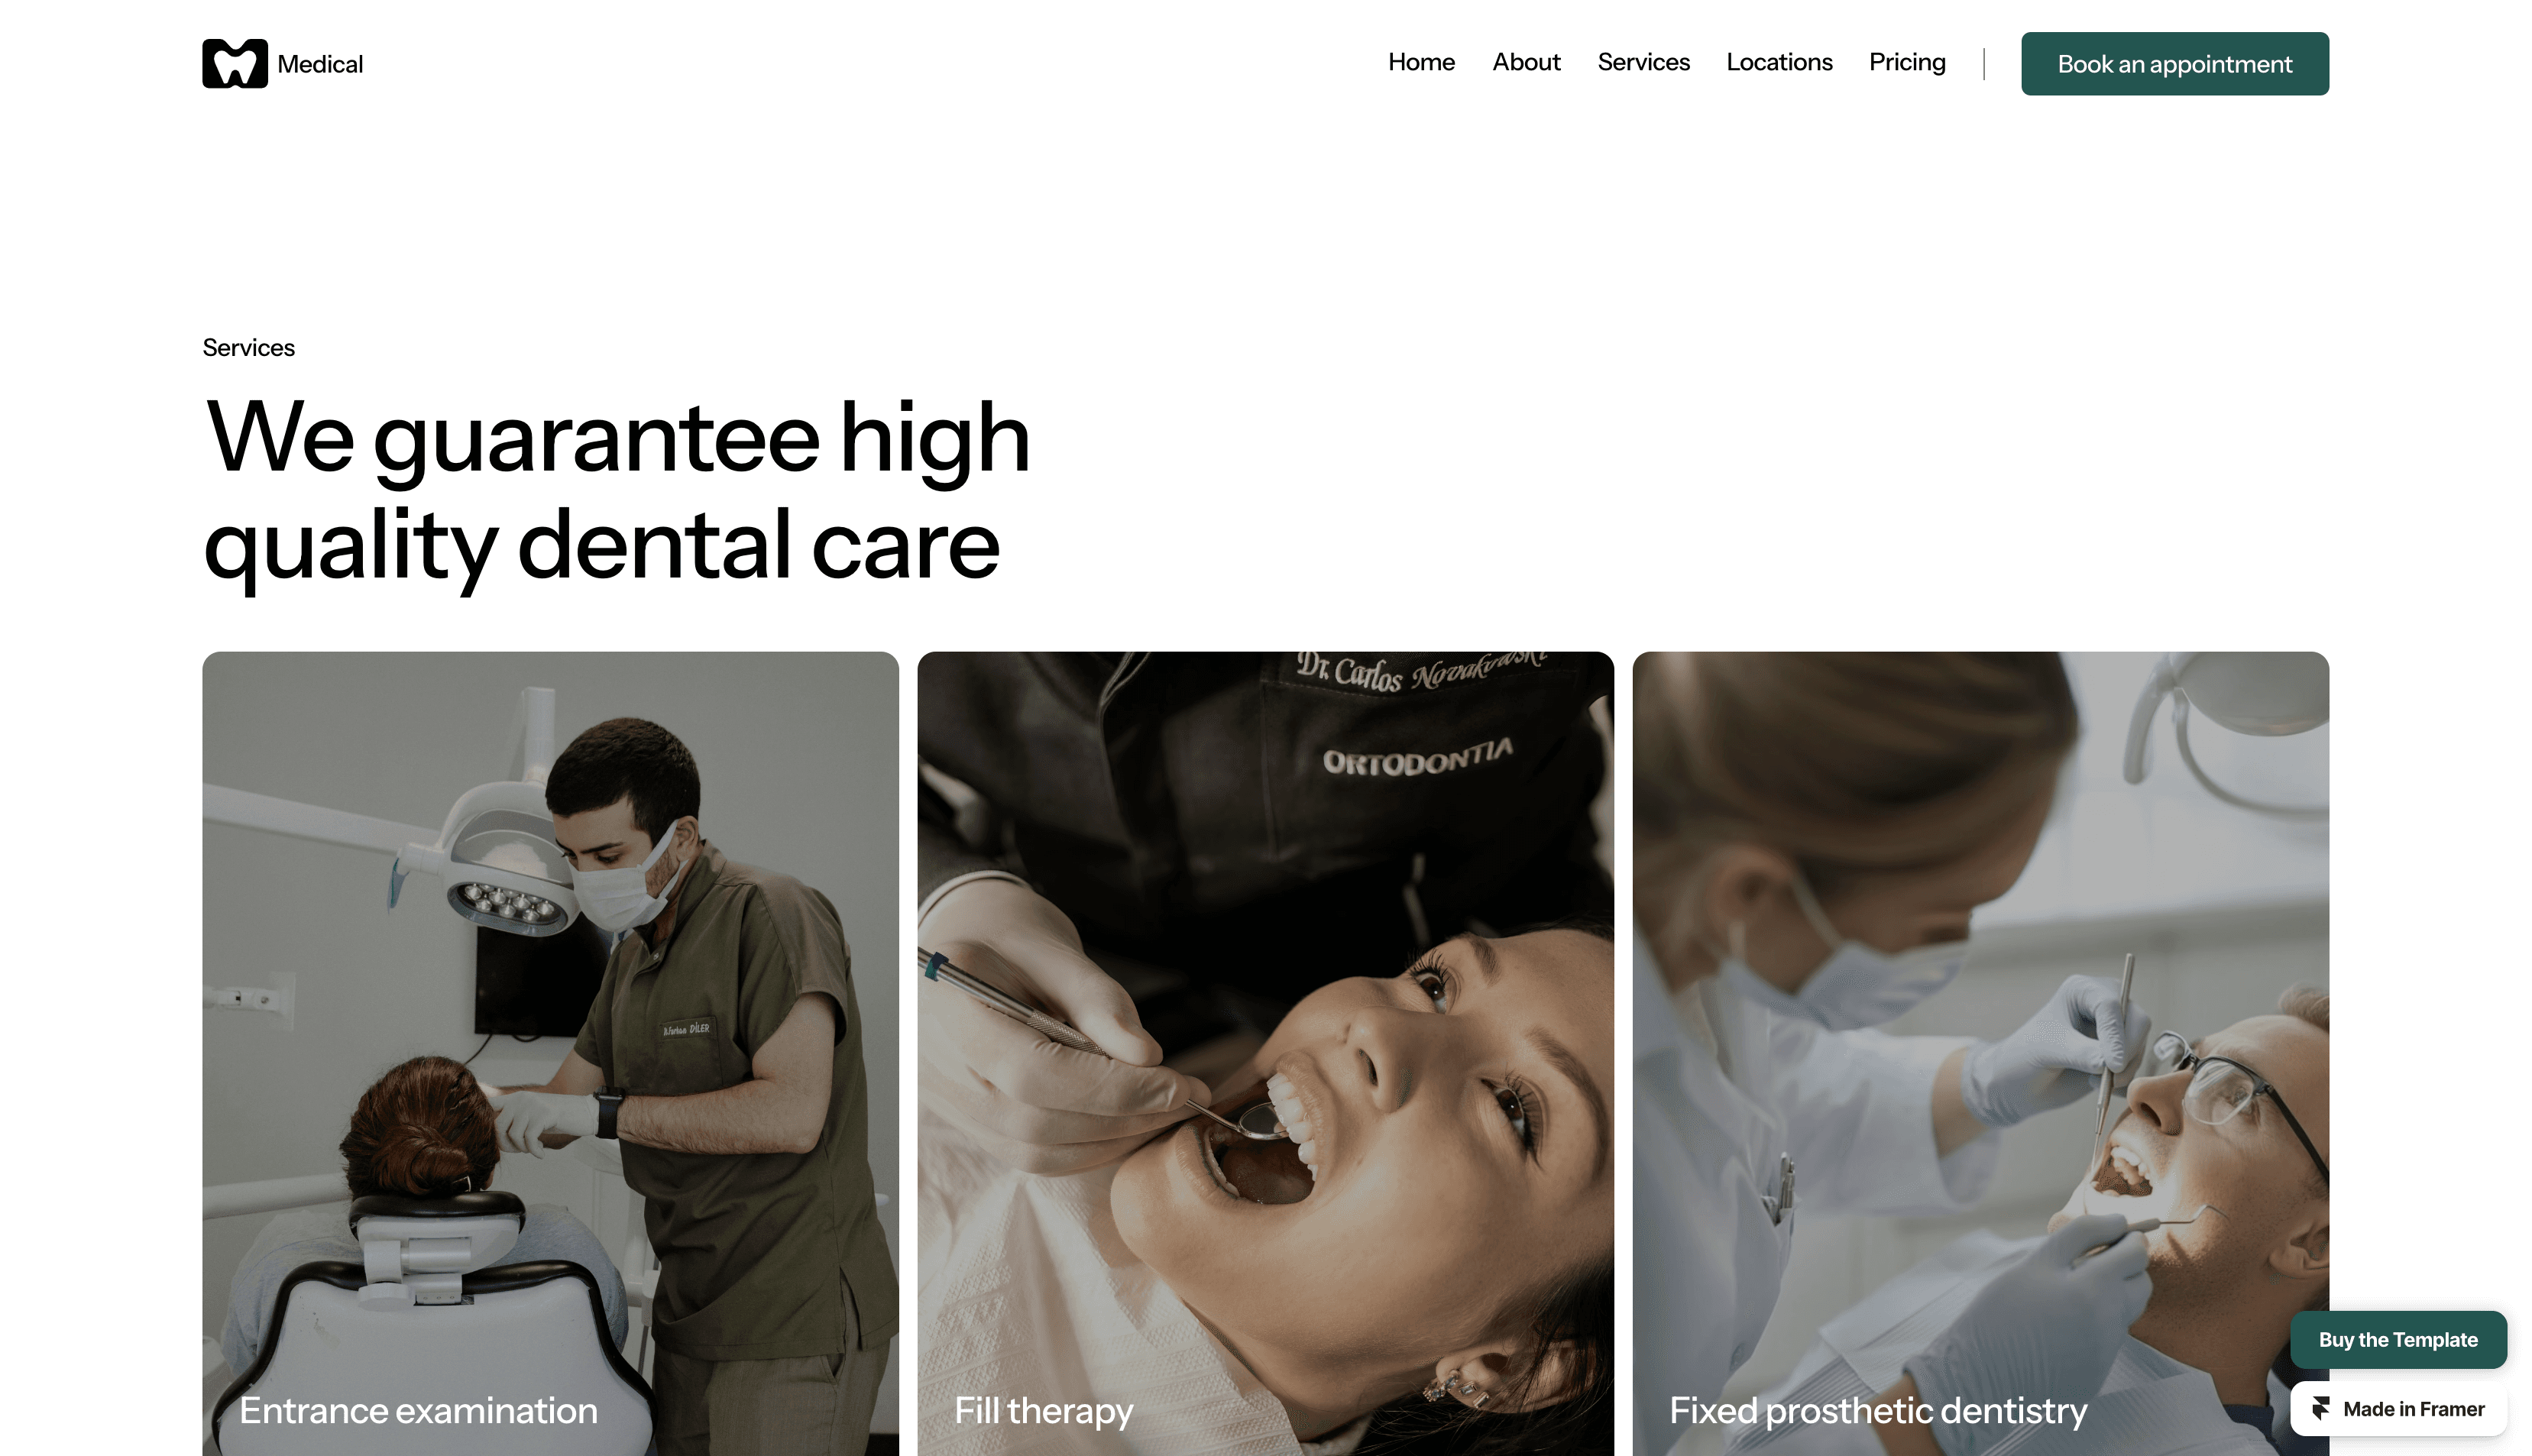Click the Services section label above heading
The image size is (2532, 1456).
click(248, 347)
